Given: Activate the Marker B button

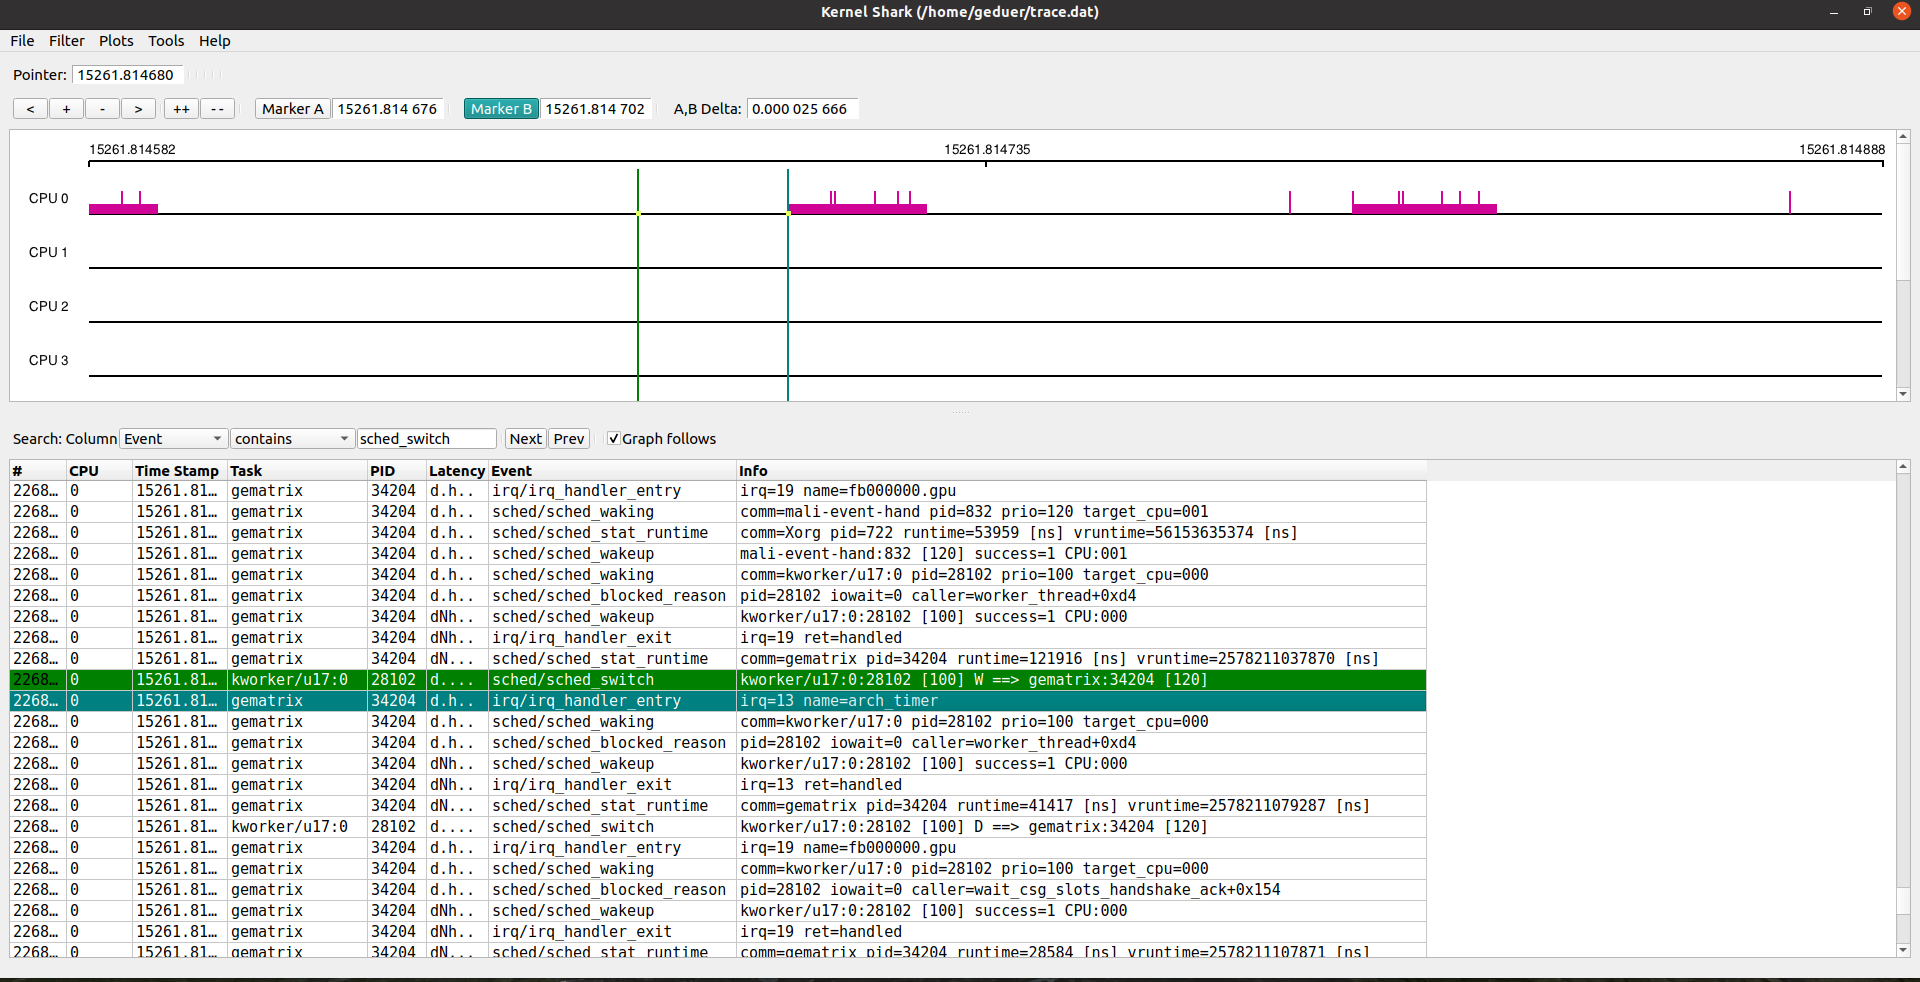Looking at the screenshot, I should click(501, 109).
